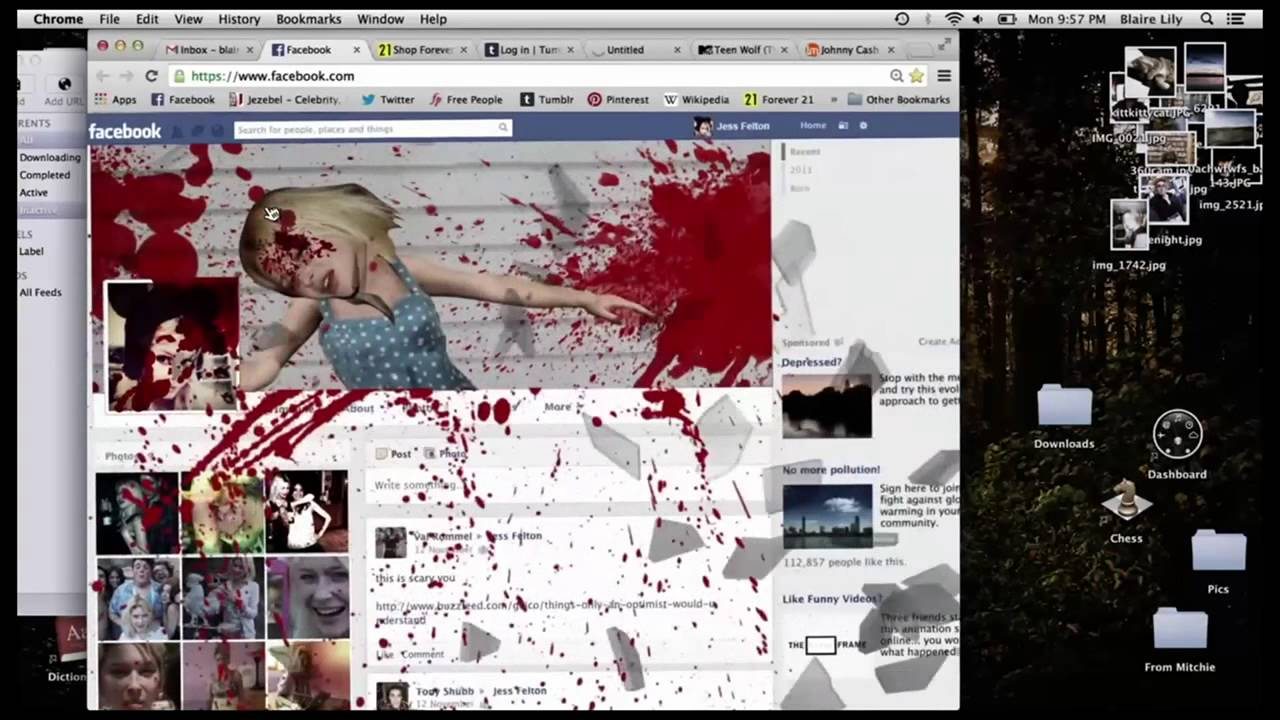Open the Chess application on desktop
This screenshot has width=1280, height=720.
click(x=1126, y=506)
